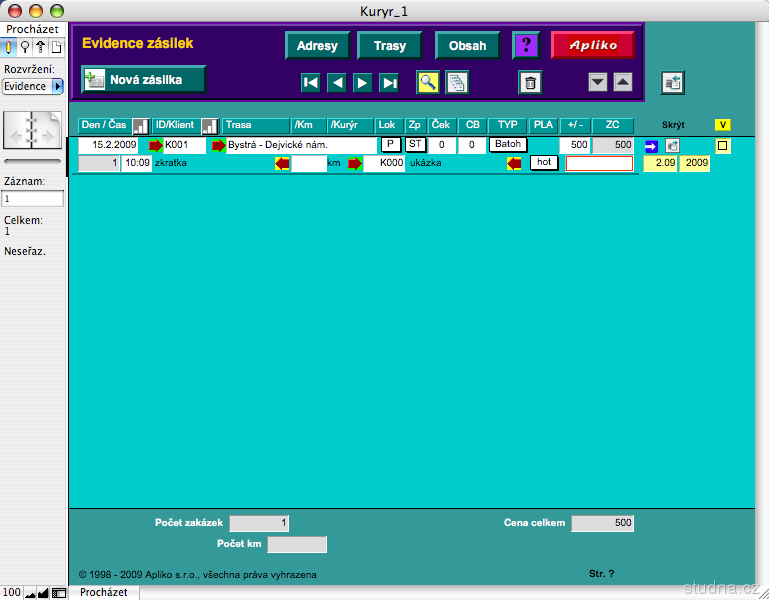Click the down triangle button in header
Viewport: 769px width, 600px height.
click(598, 82)
